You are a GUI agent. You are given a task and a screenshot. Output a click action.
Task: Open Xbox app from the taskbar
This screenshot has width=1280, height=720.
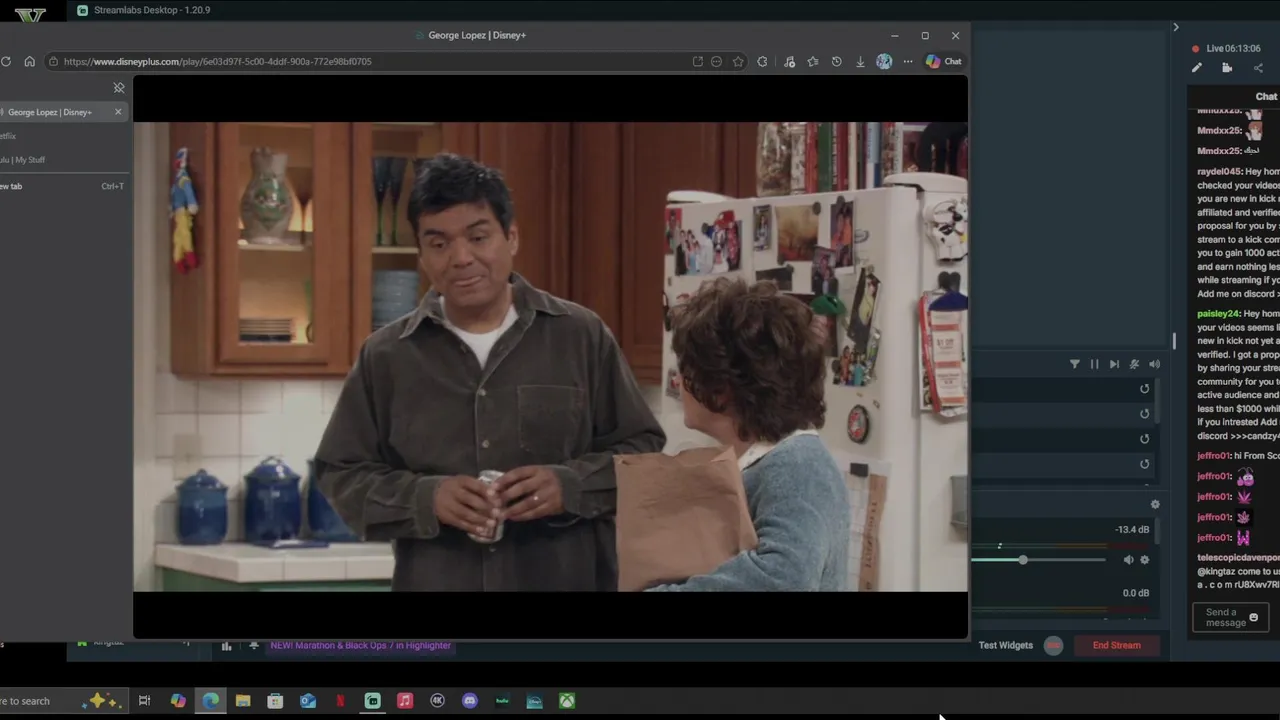[x=567, y=701]
